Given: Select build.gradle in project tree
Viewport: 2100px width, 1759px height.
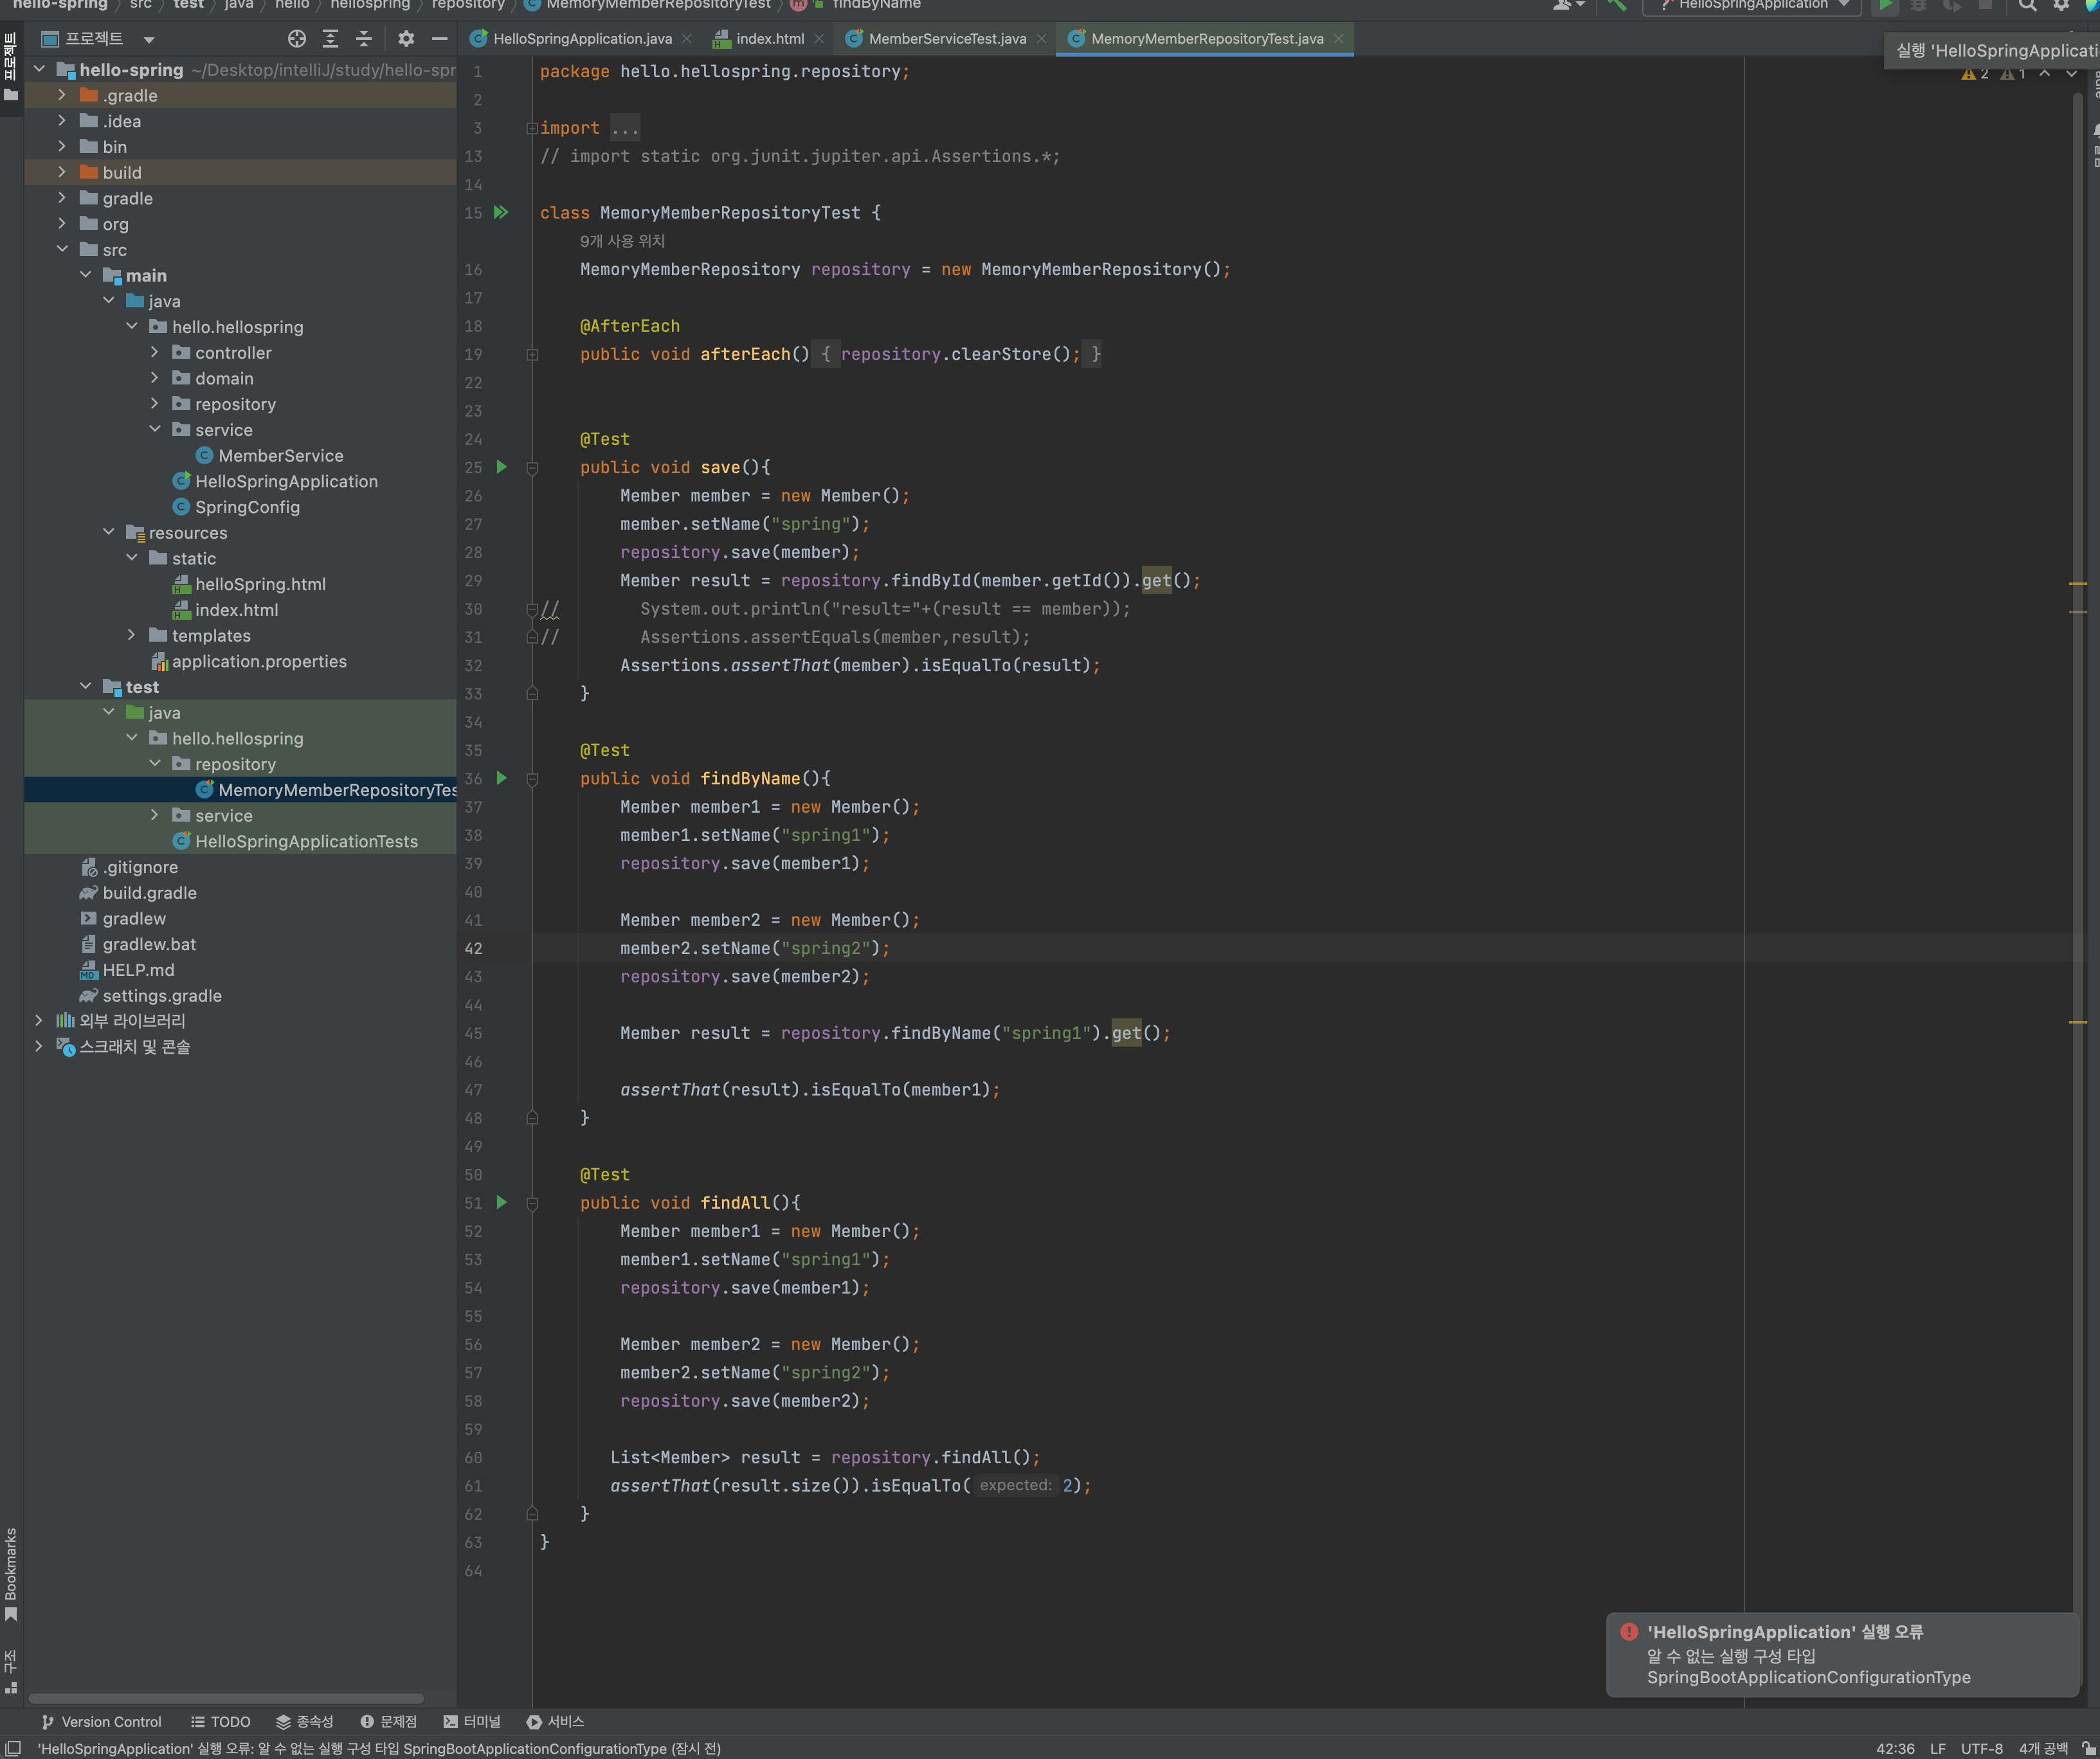Looking at the screenshot, I should (x=149, y=893).
